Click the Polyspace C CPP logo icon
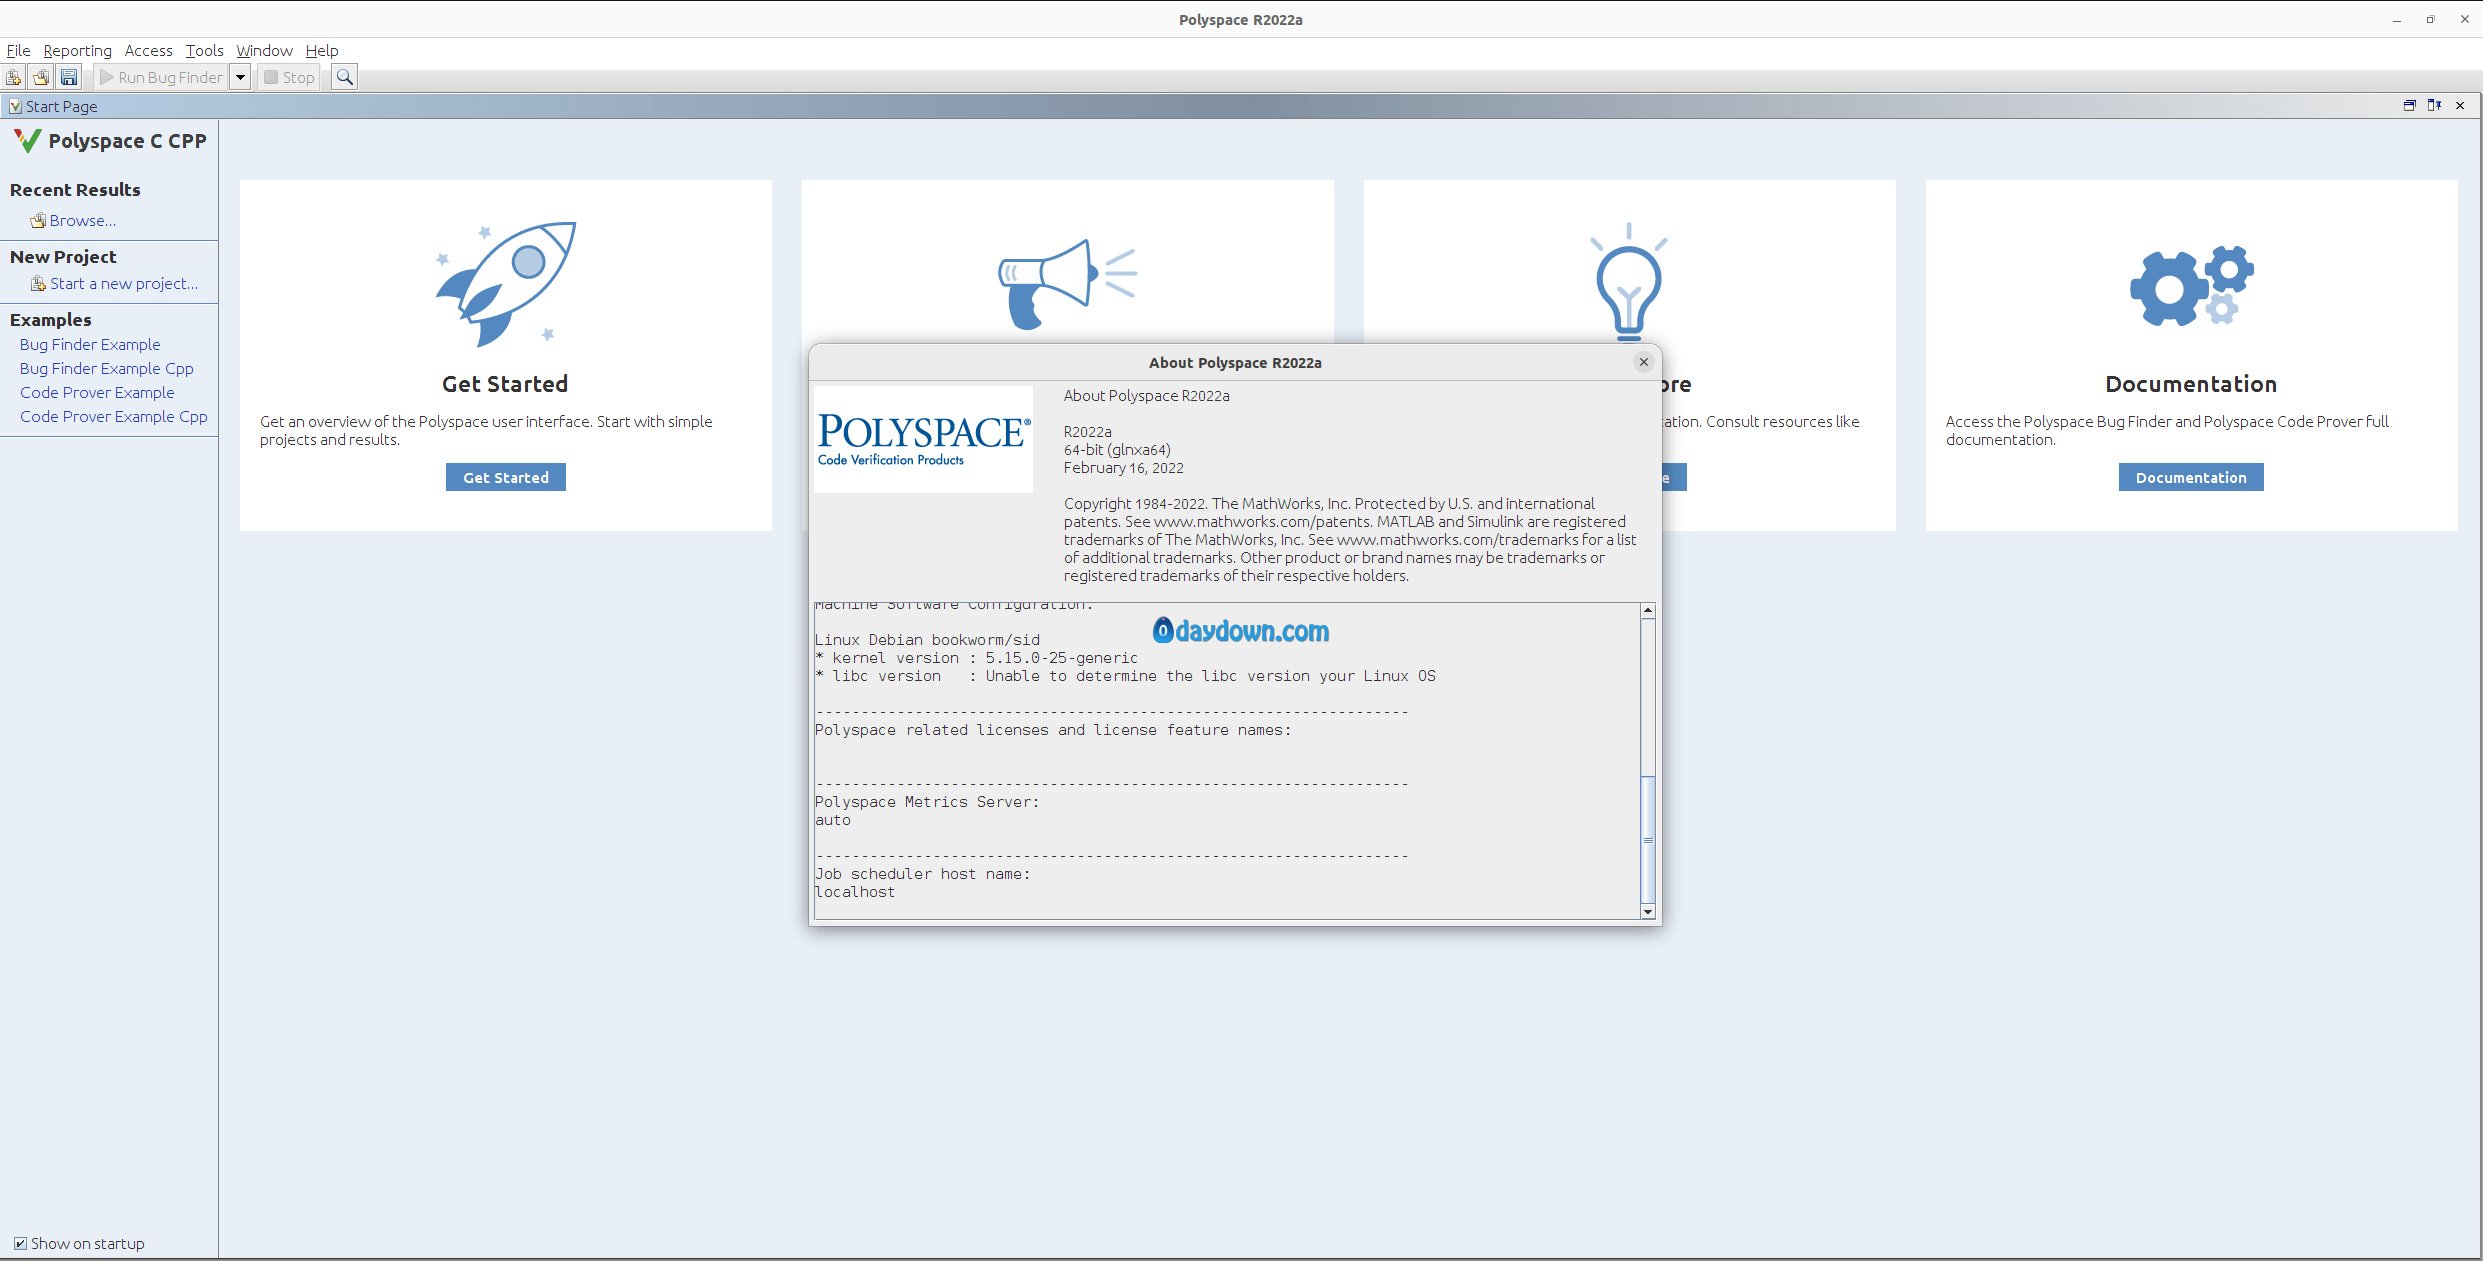 point(27,141)
